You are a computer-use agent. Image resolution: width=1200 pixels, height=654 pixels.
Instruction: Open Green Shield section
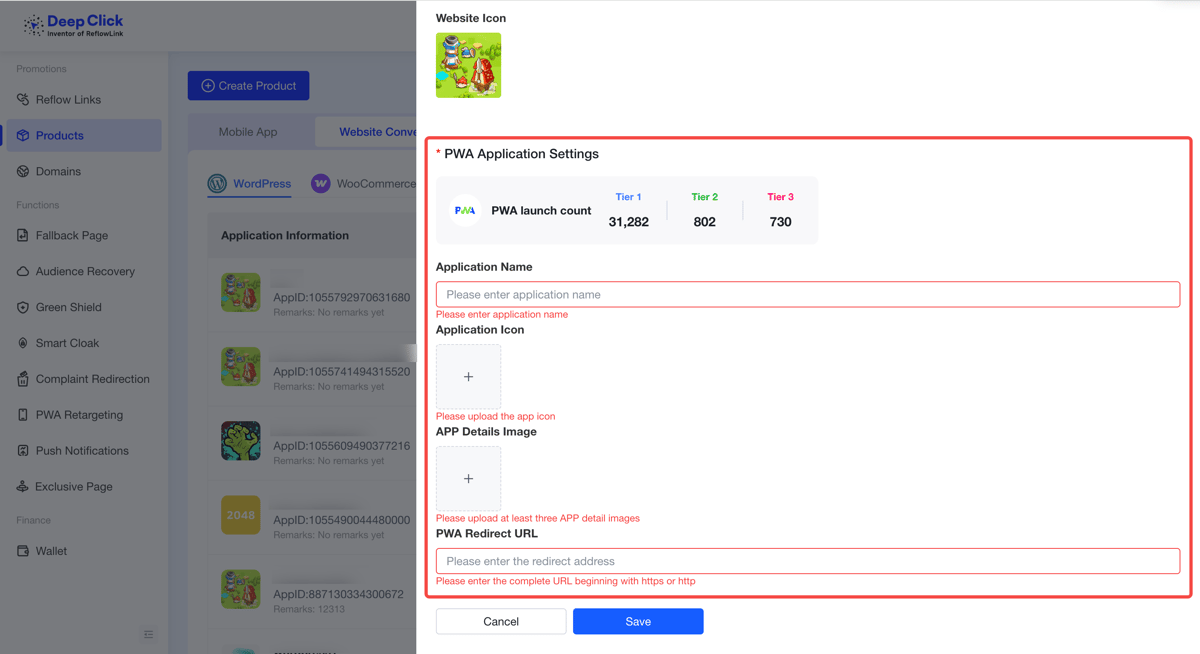click(83, 308)
